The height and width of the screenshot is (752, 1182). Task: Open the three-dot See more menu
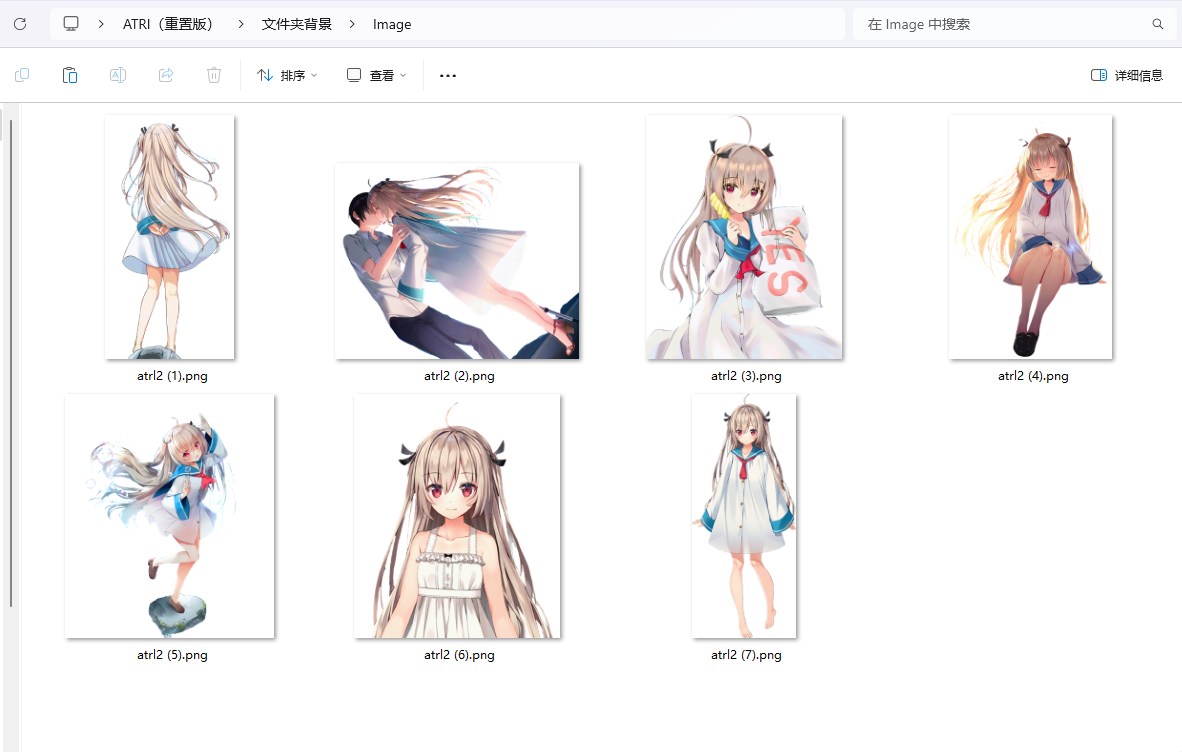click(448, 75)
